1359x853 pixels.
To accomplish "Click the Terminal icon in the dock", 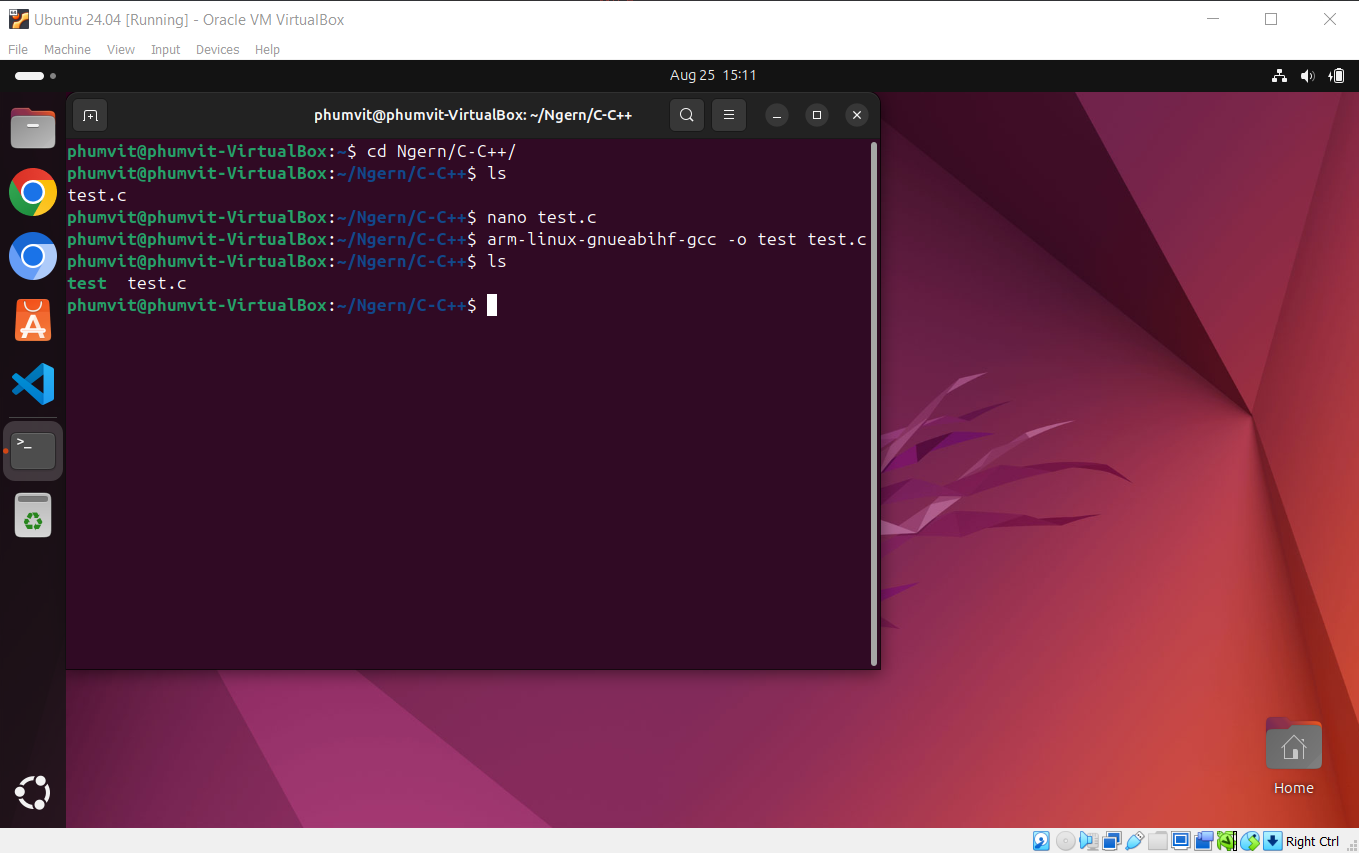I will [x=33, y=450].
